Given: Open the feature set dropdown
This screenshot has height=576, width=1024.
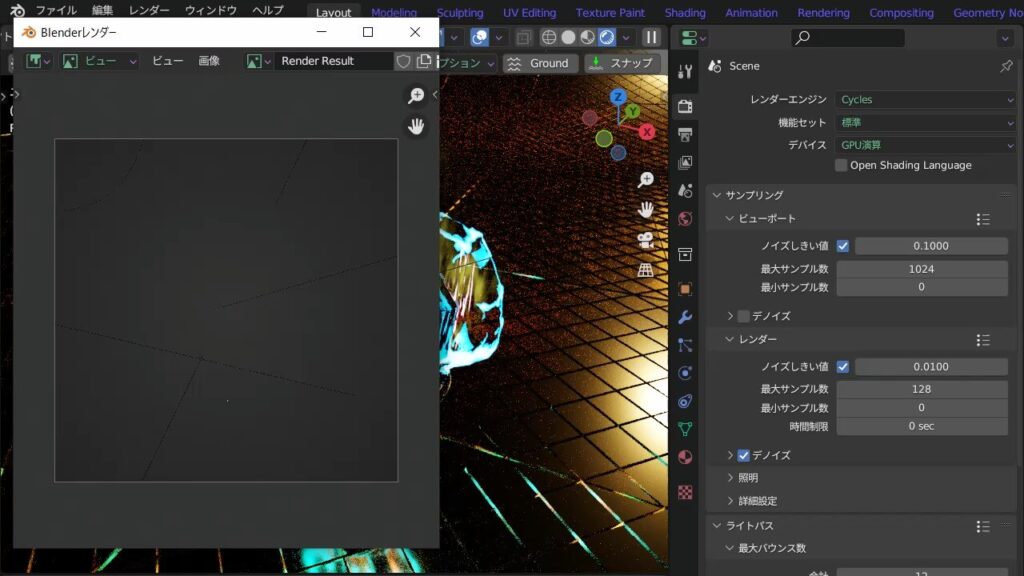Looking at the screenshot, I should coord(925,122).
